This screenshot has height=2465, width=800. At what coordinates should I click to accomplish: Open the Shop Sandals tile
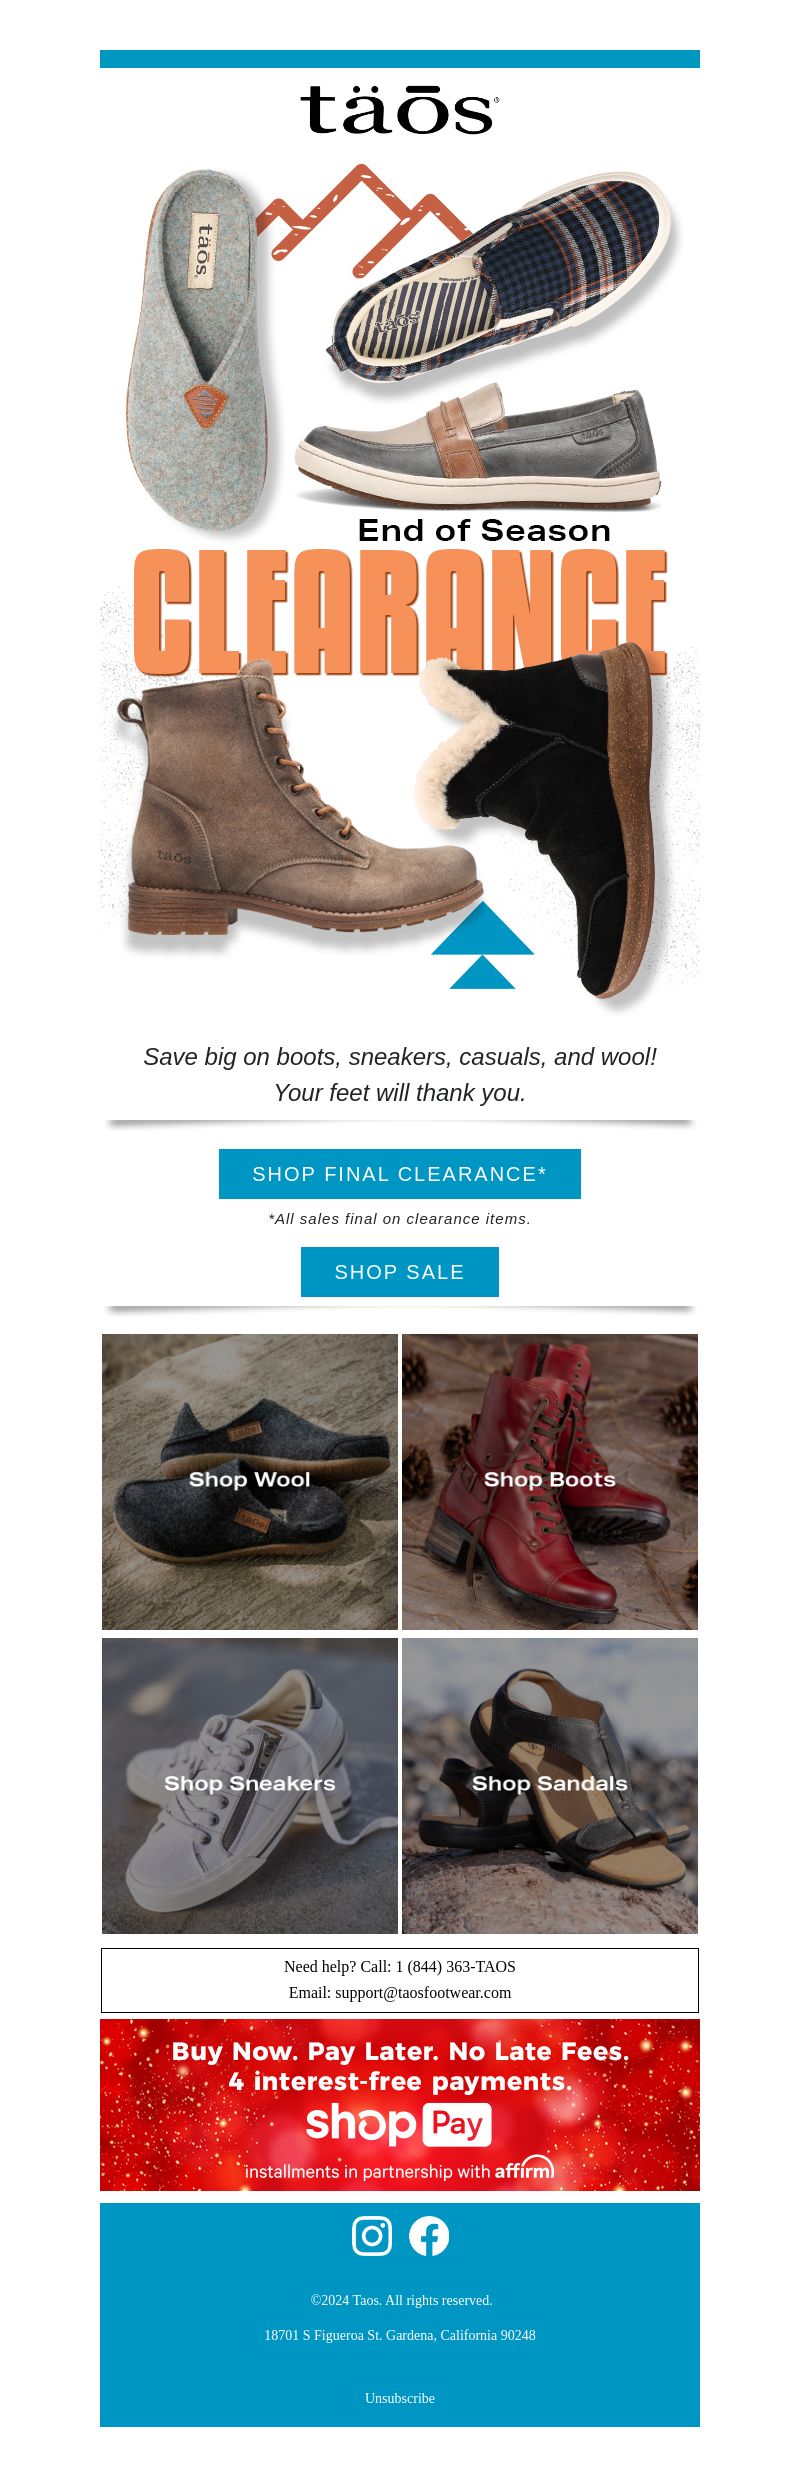(550, 1786)
